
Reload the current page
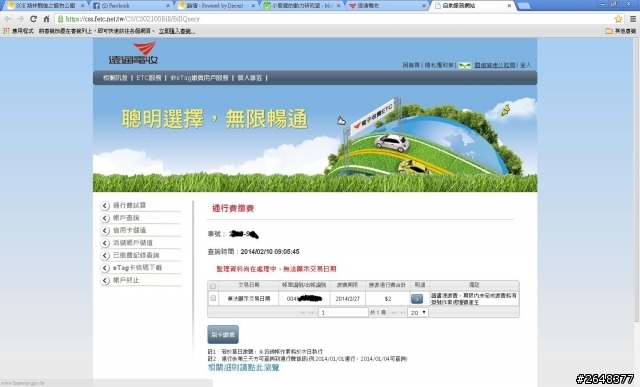coord(33,19)
